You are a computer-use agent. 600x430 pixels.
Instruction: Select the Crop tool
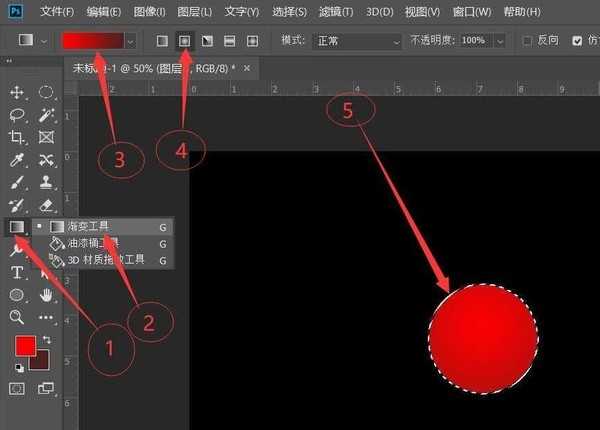coord(16,137)
